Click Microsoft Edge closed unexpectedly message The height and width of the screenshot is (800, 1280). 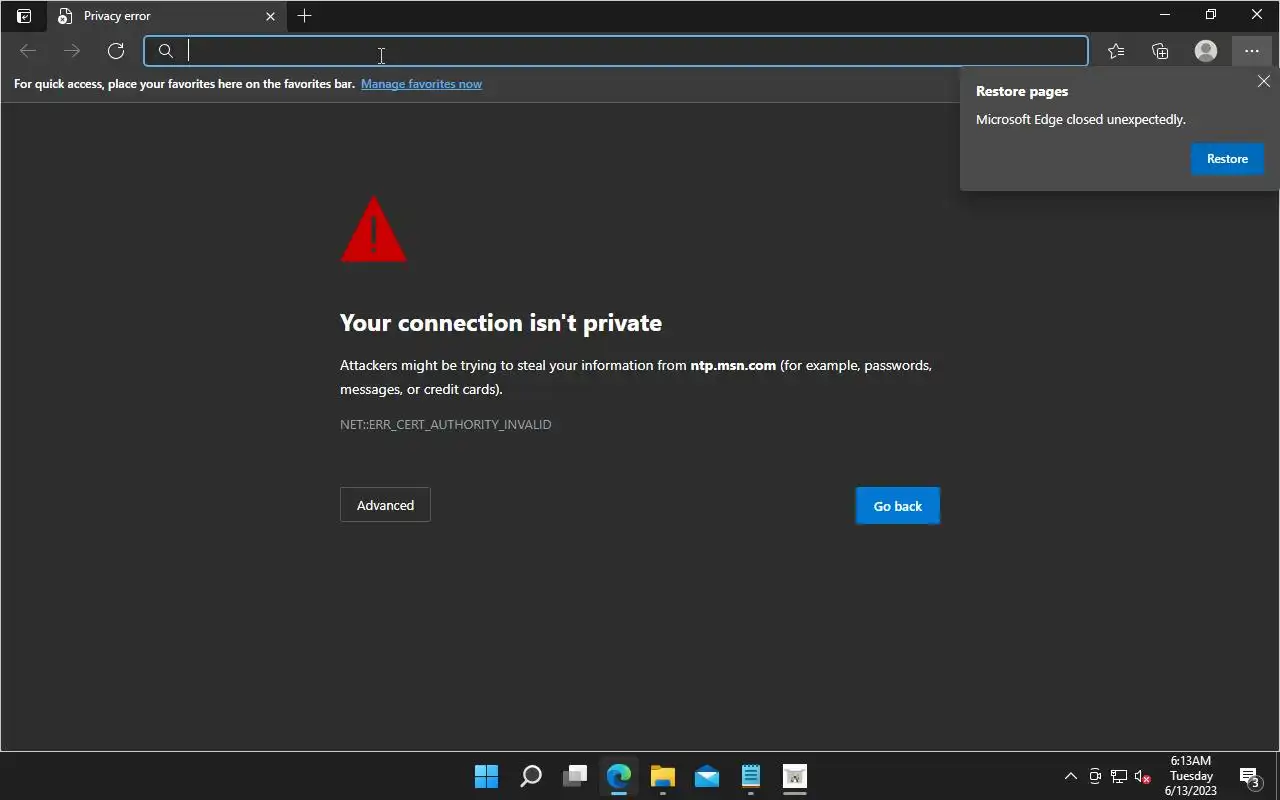coord(1081,119)
